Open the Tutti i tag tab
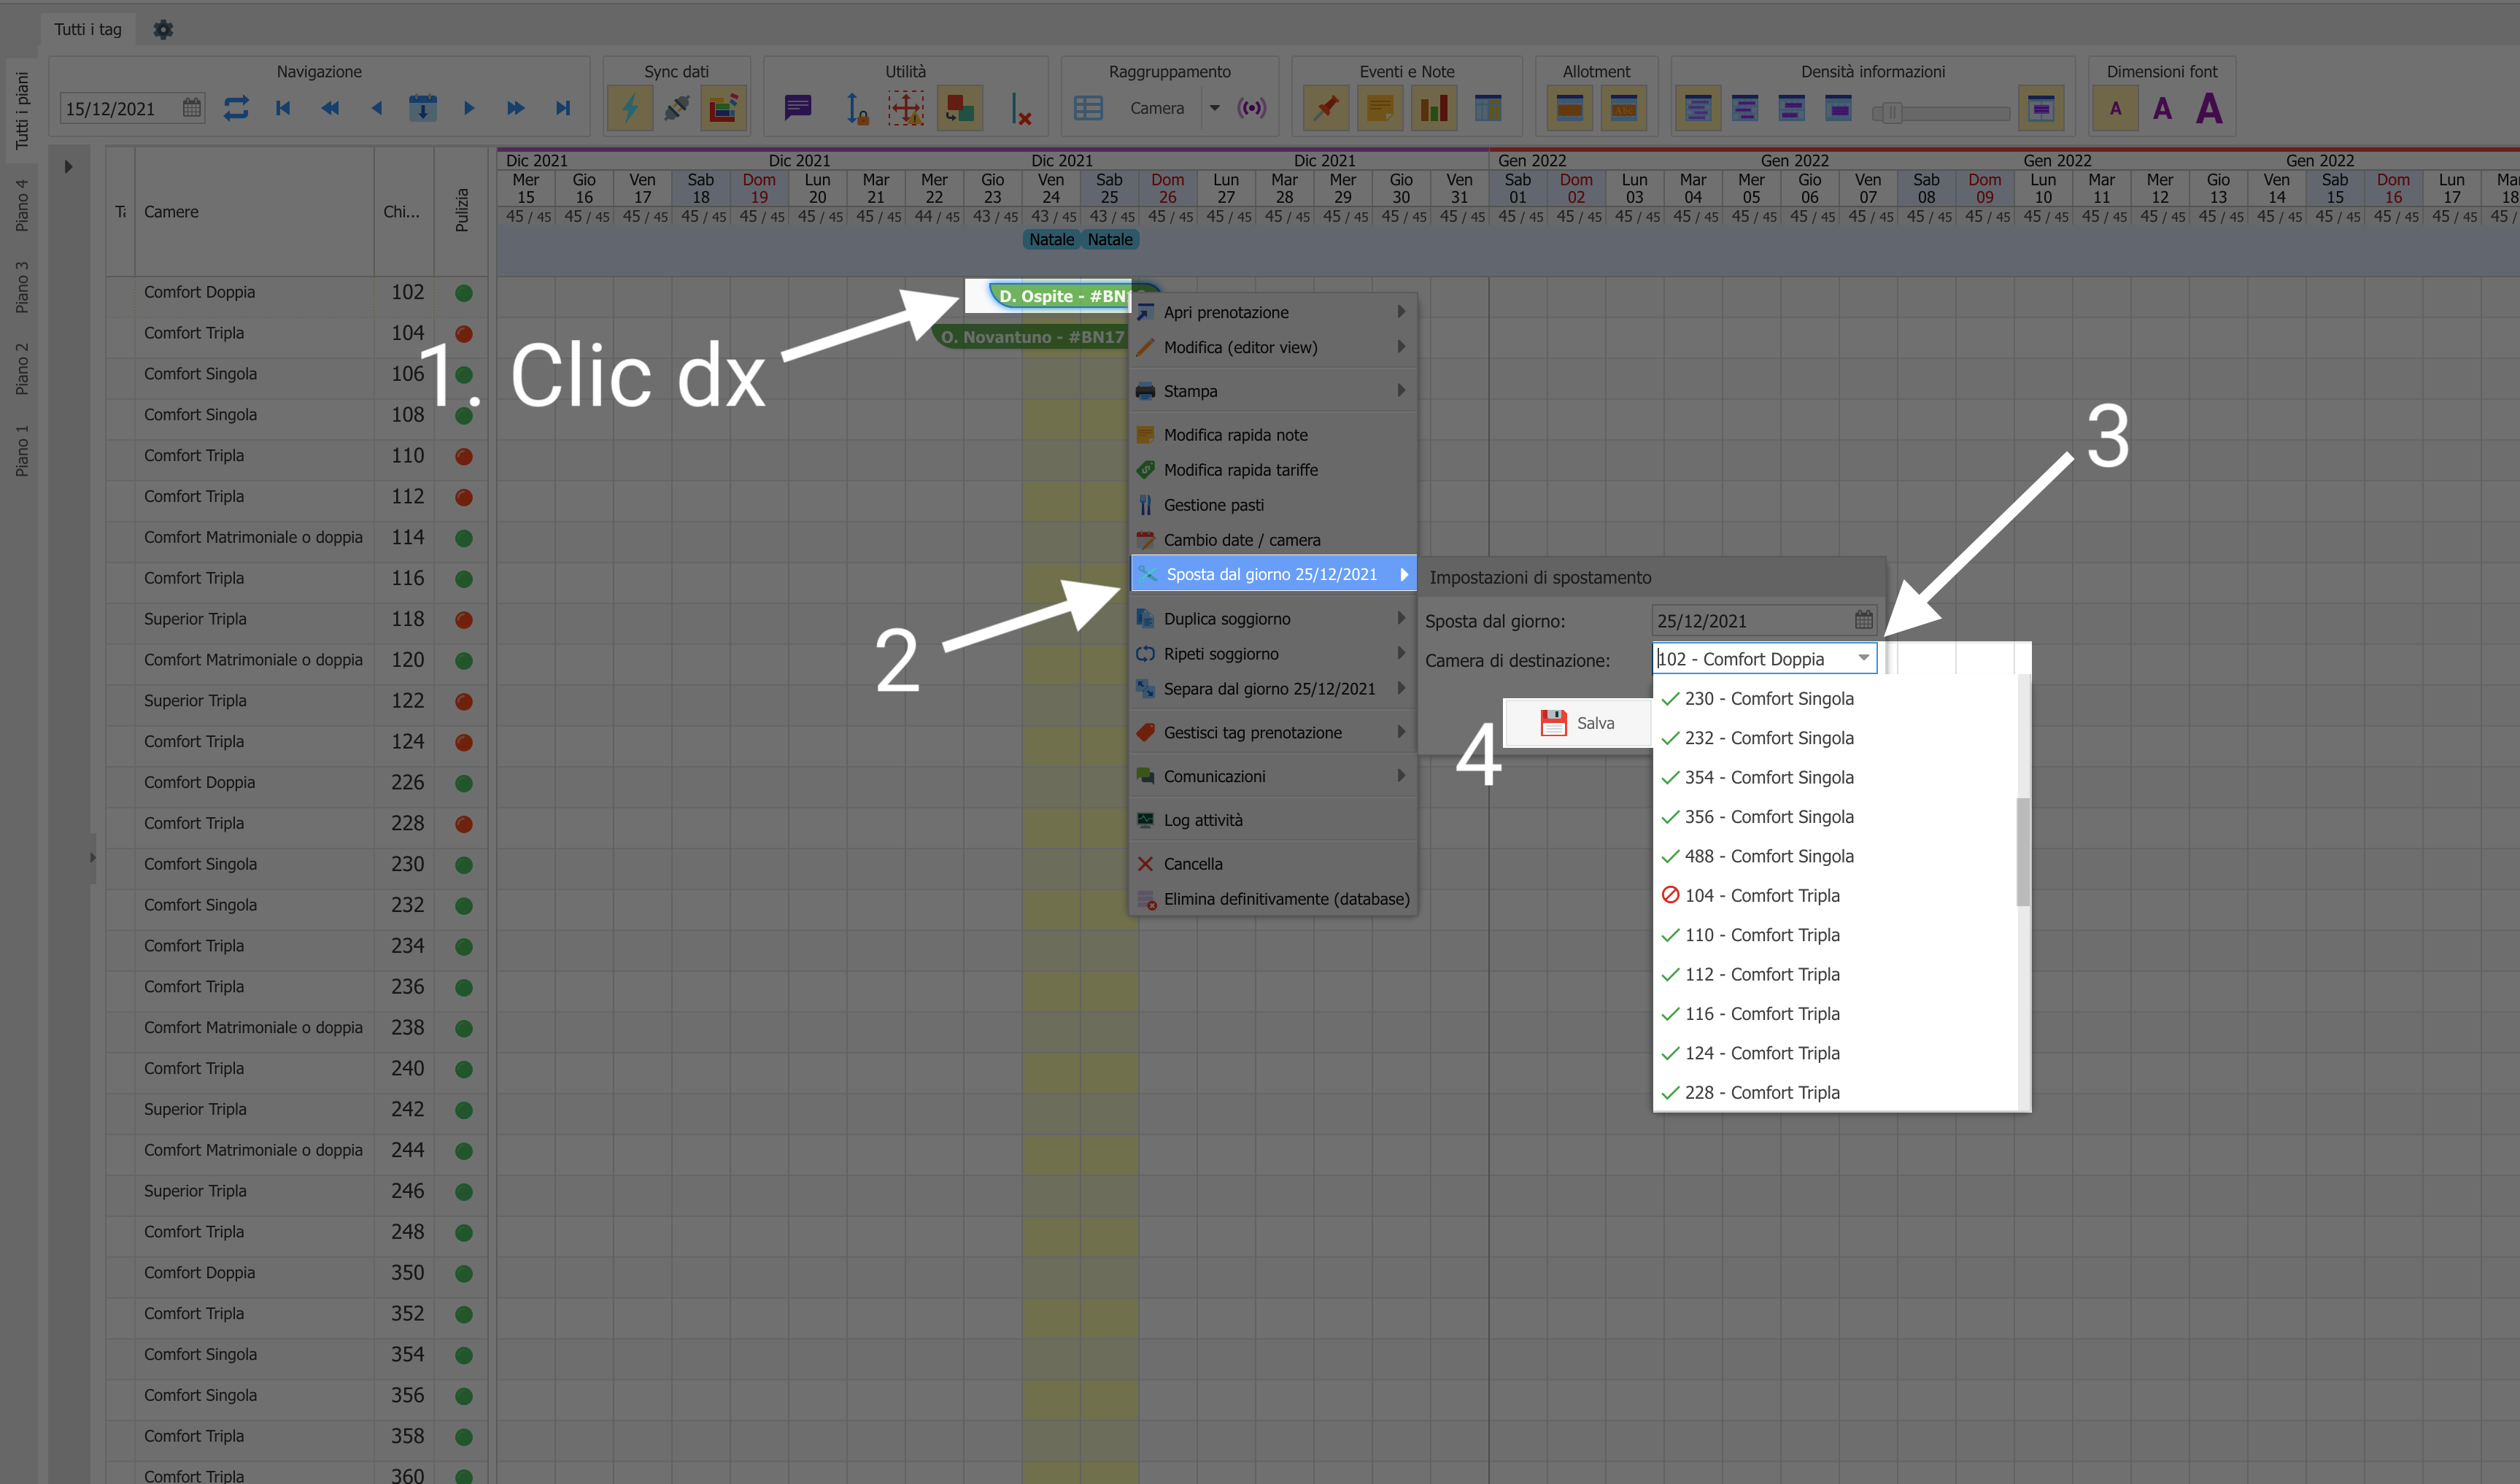The width and height of the screenshot is (2520, 1484). click(88, 29)
